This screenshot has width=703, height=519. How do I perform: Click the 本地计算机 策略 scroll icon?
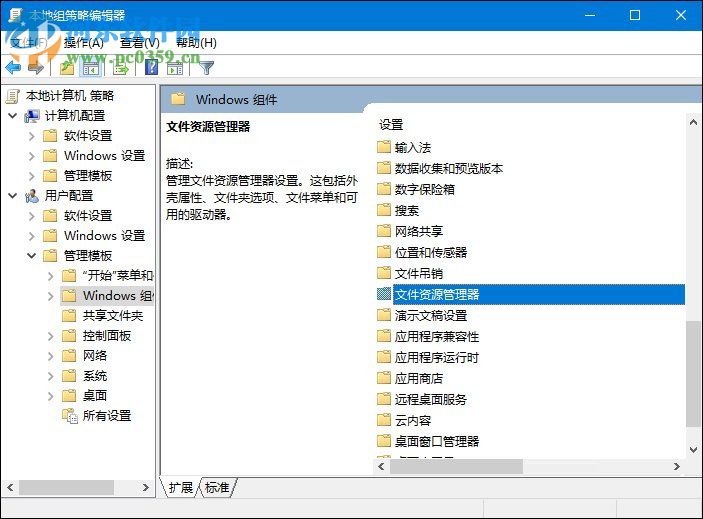point(13,96)
